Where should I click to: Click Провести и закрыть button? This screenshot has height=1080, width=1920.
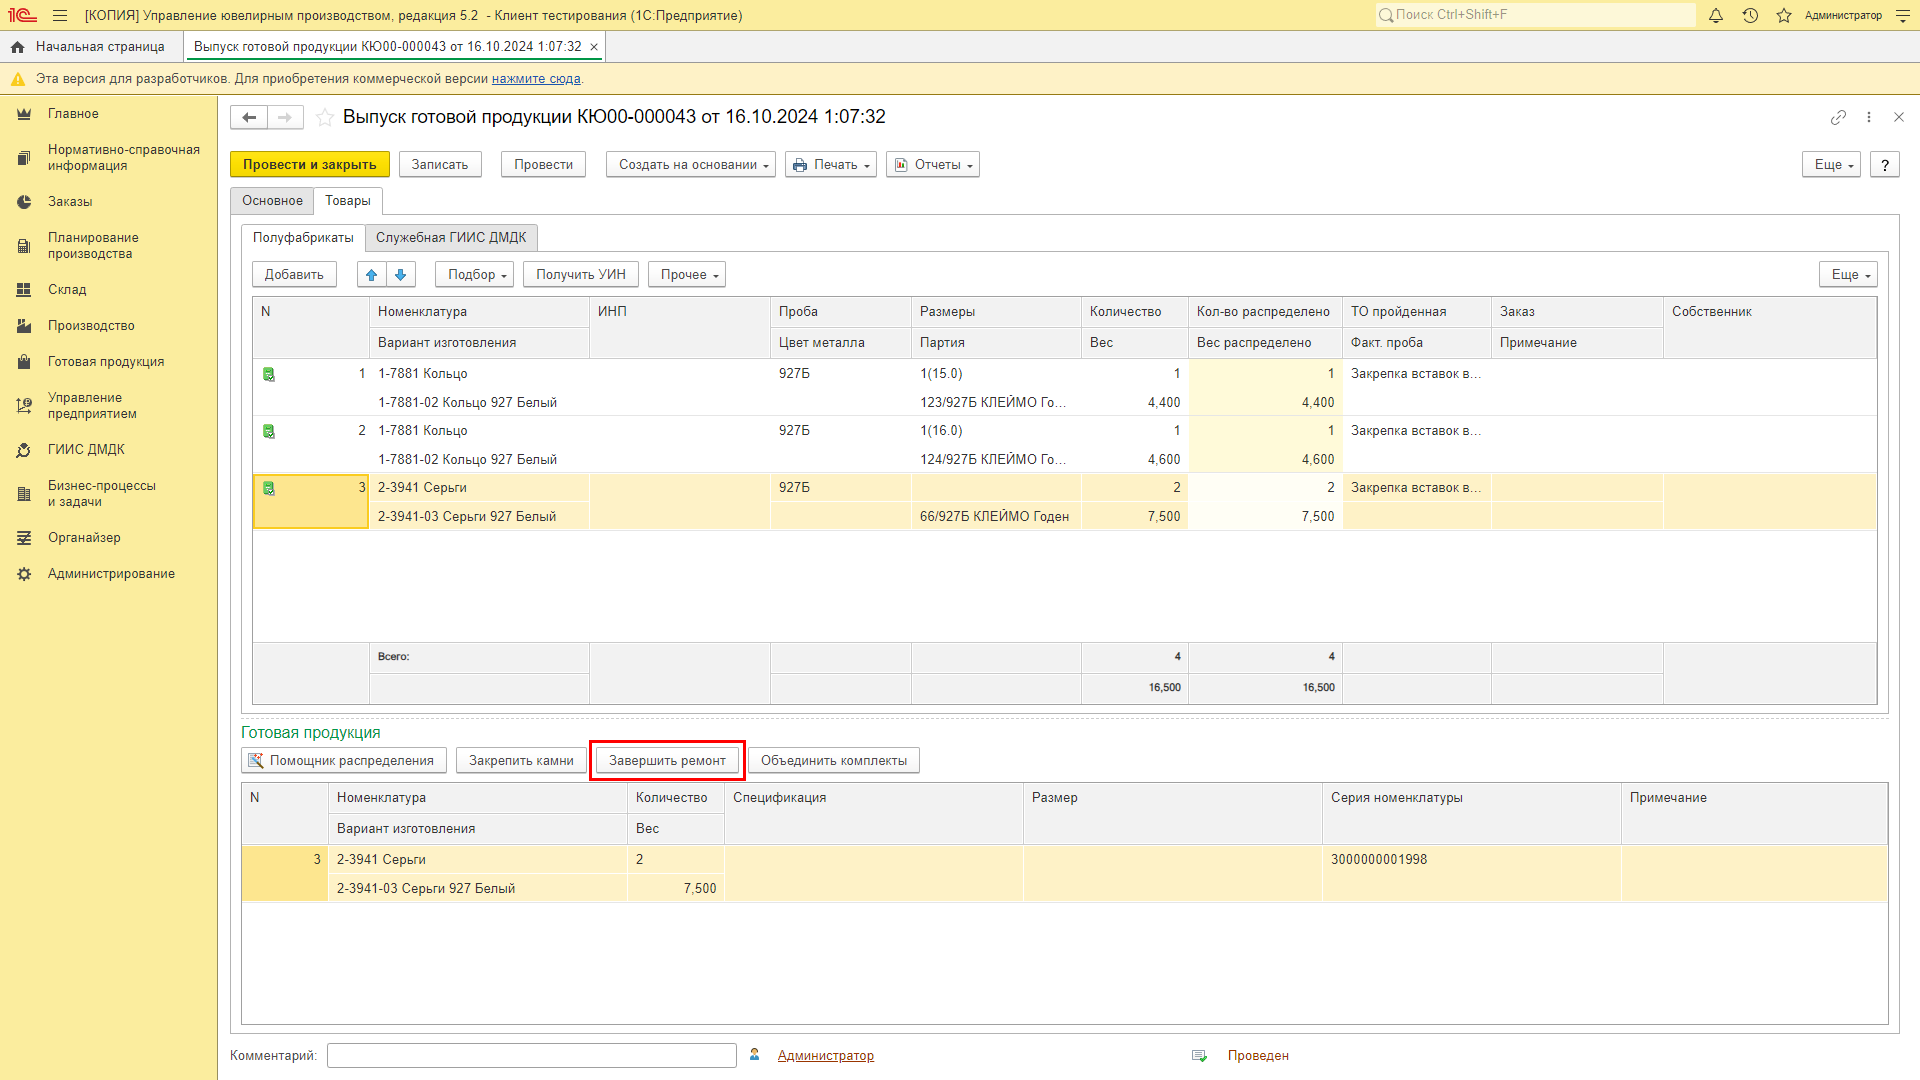pyautogui.click(x=309, y=165)
